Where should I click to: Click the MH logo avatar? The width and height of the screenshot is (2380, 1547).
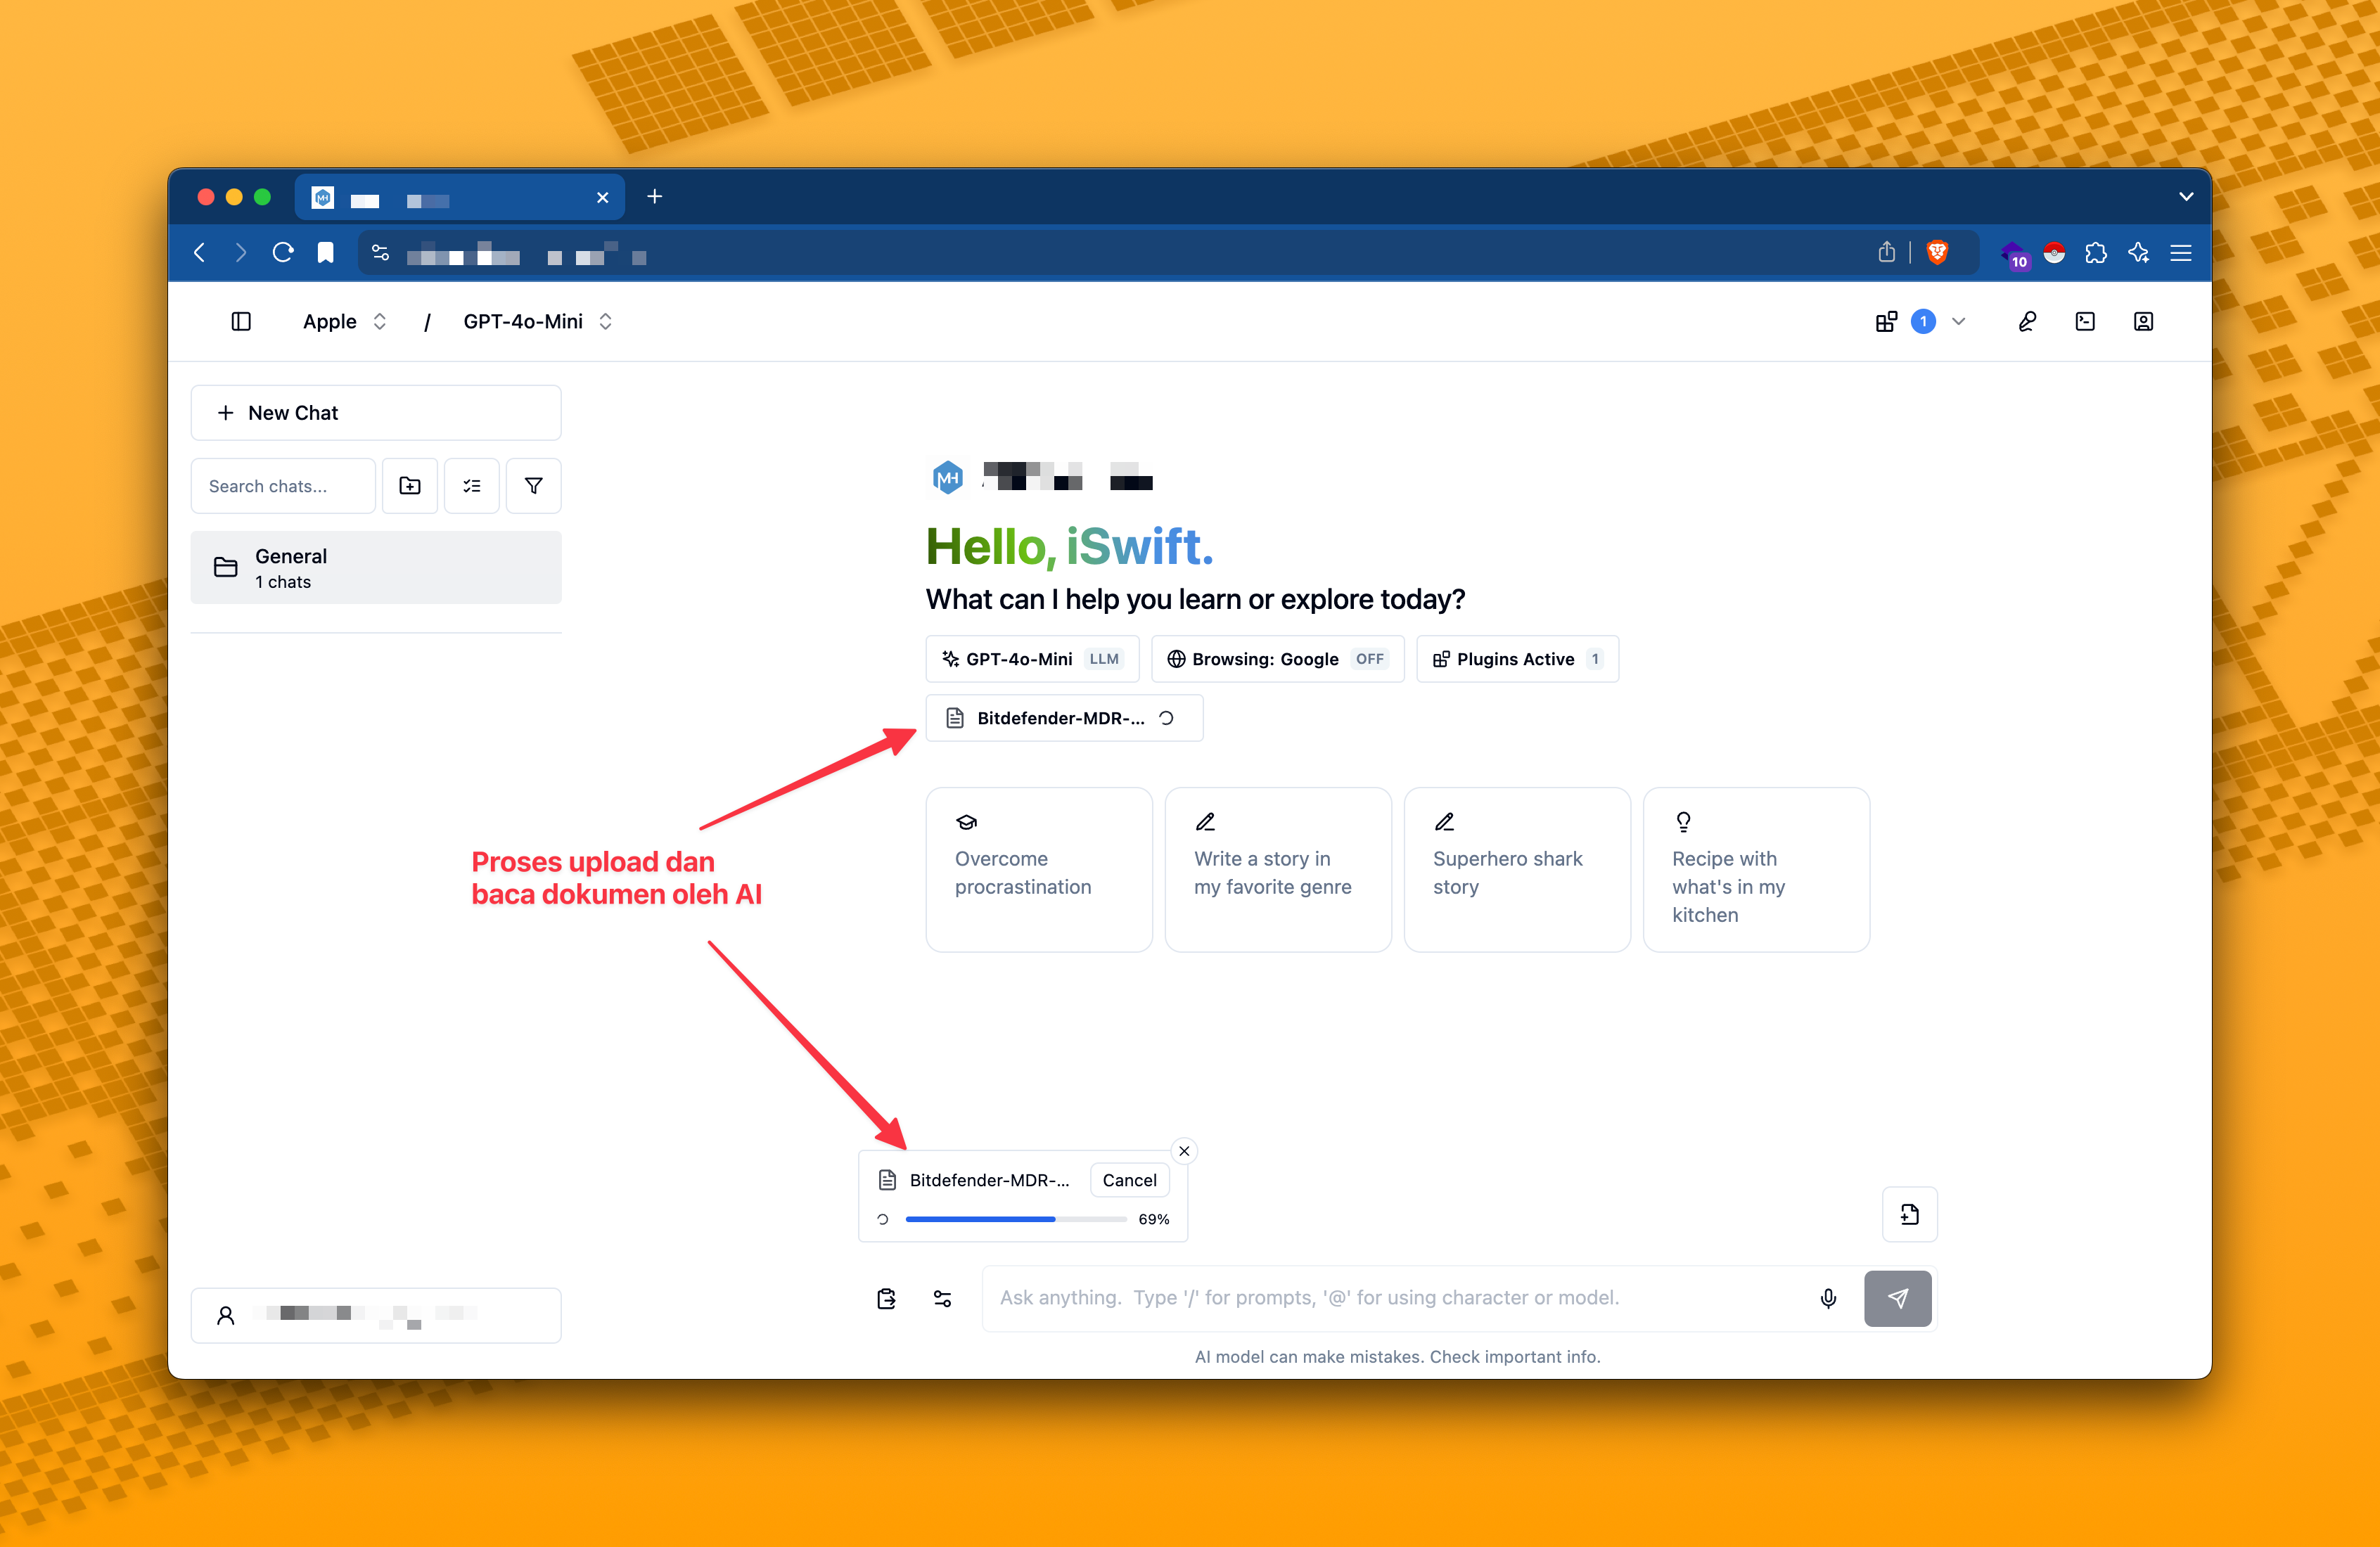click(x=947, y=478)
